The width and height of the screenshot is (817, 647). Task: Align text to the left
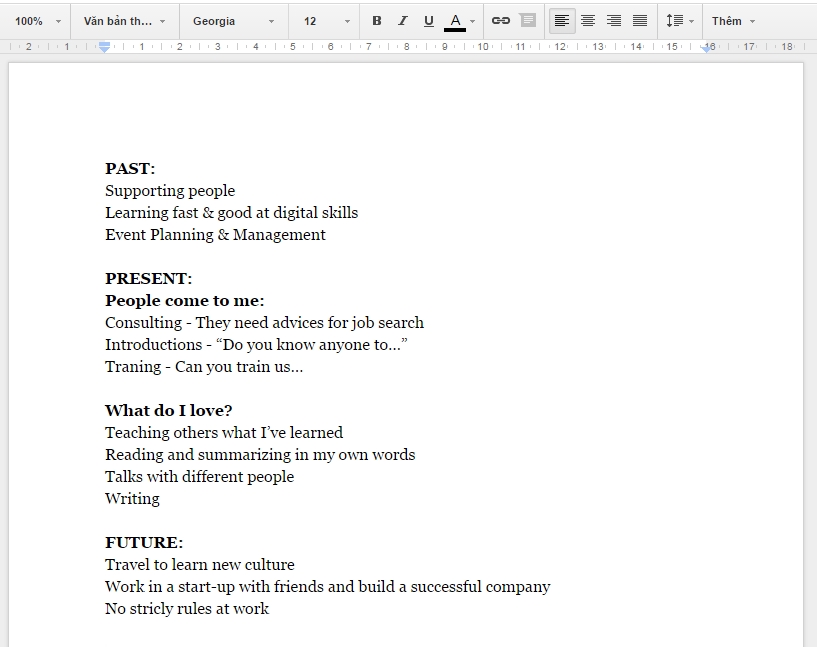point(562,21)
